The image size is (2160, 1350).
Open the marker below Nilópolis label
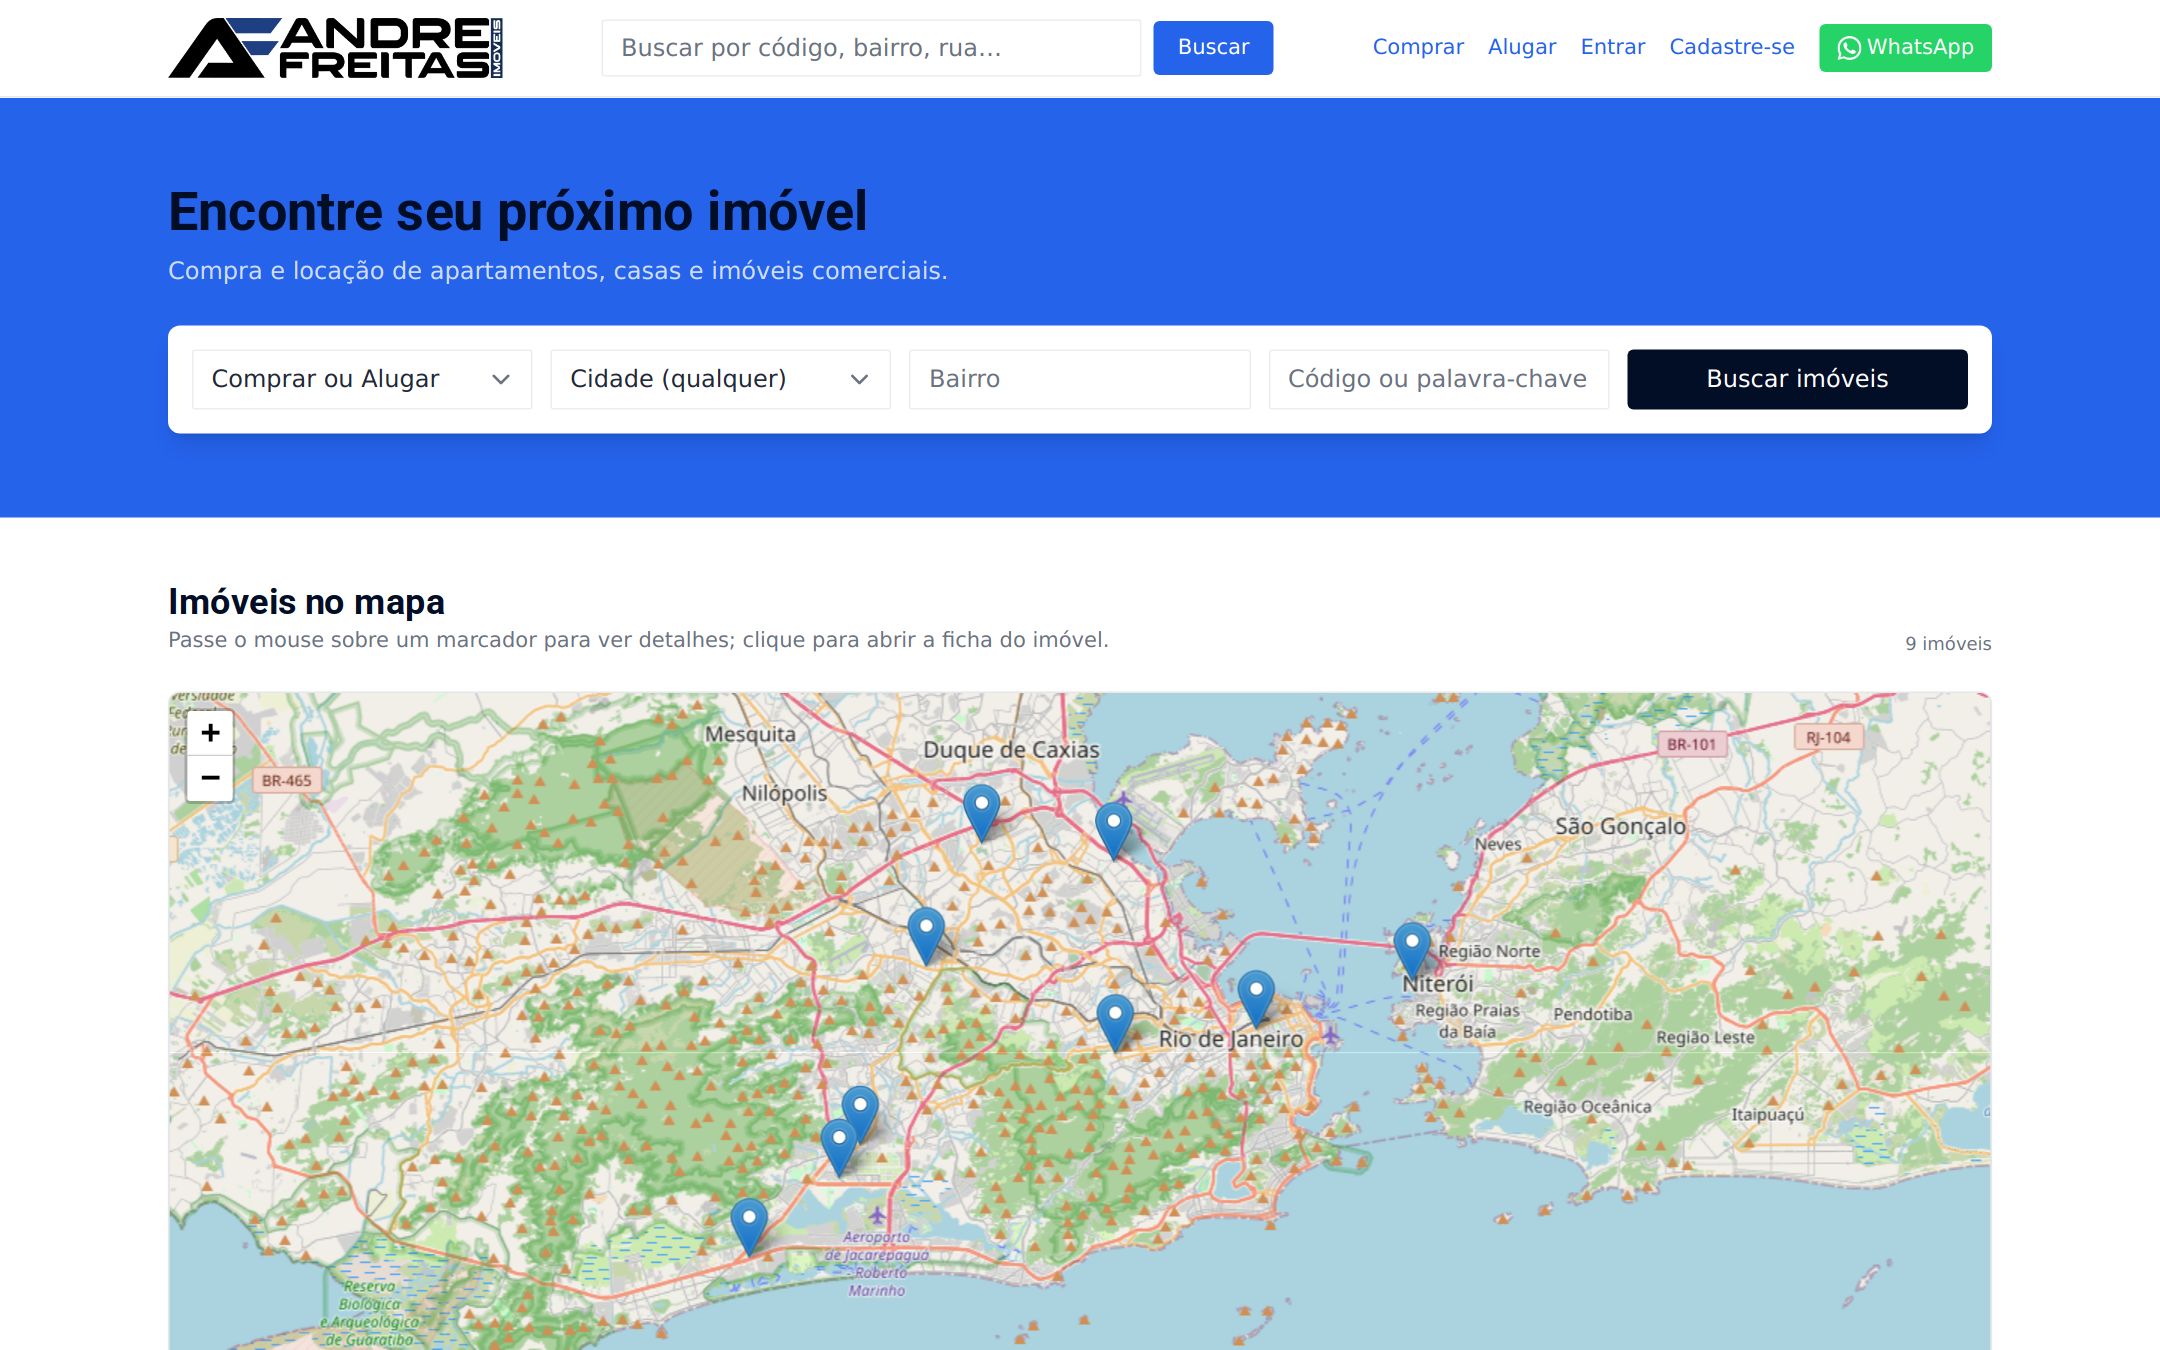click(926, 936)
